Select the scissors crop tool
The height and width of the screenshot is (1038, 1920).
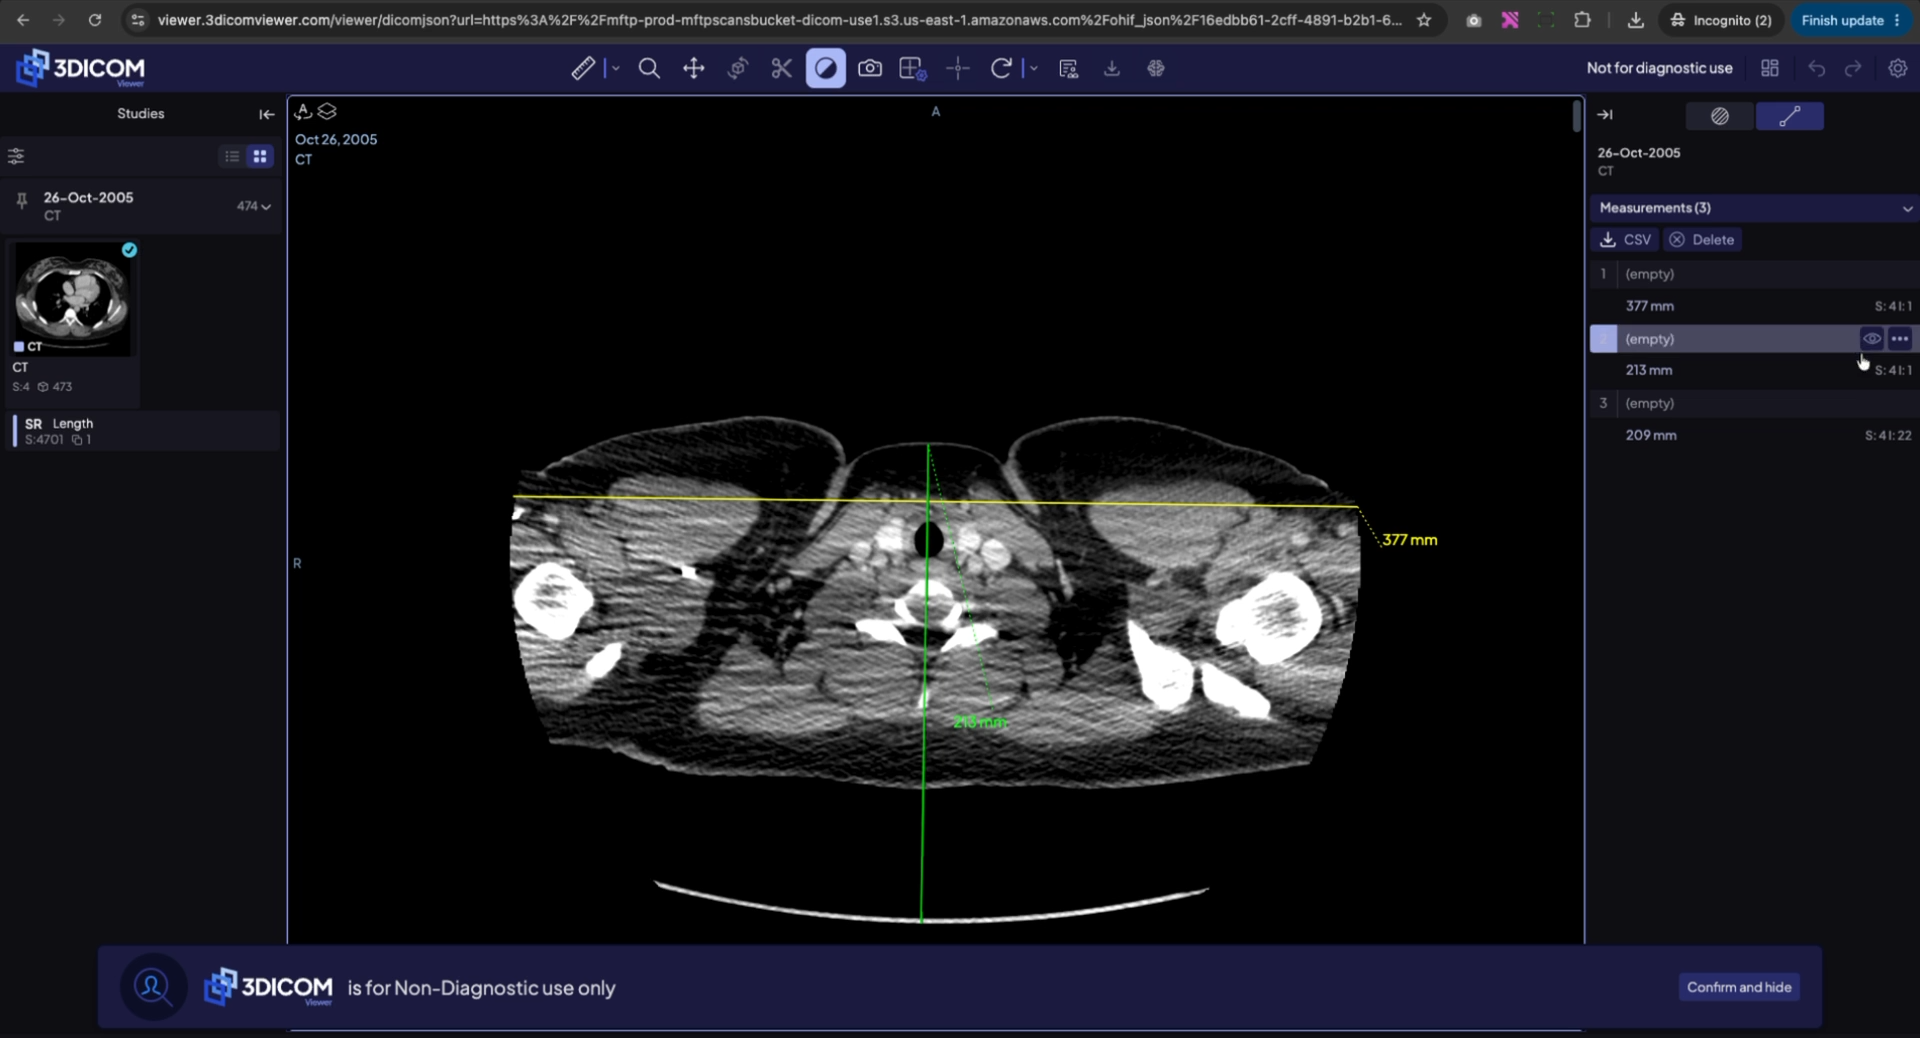point(781,68)
